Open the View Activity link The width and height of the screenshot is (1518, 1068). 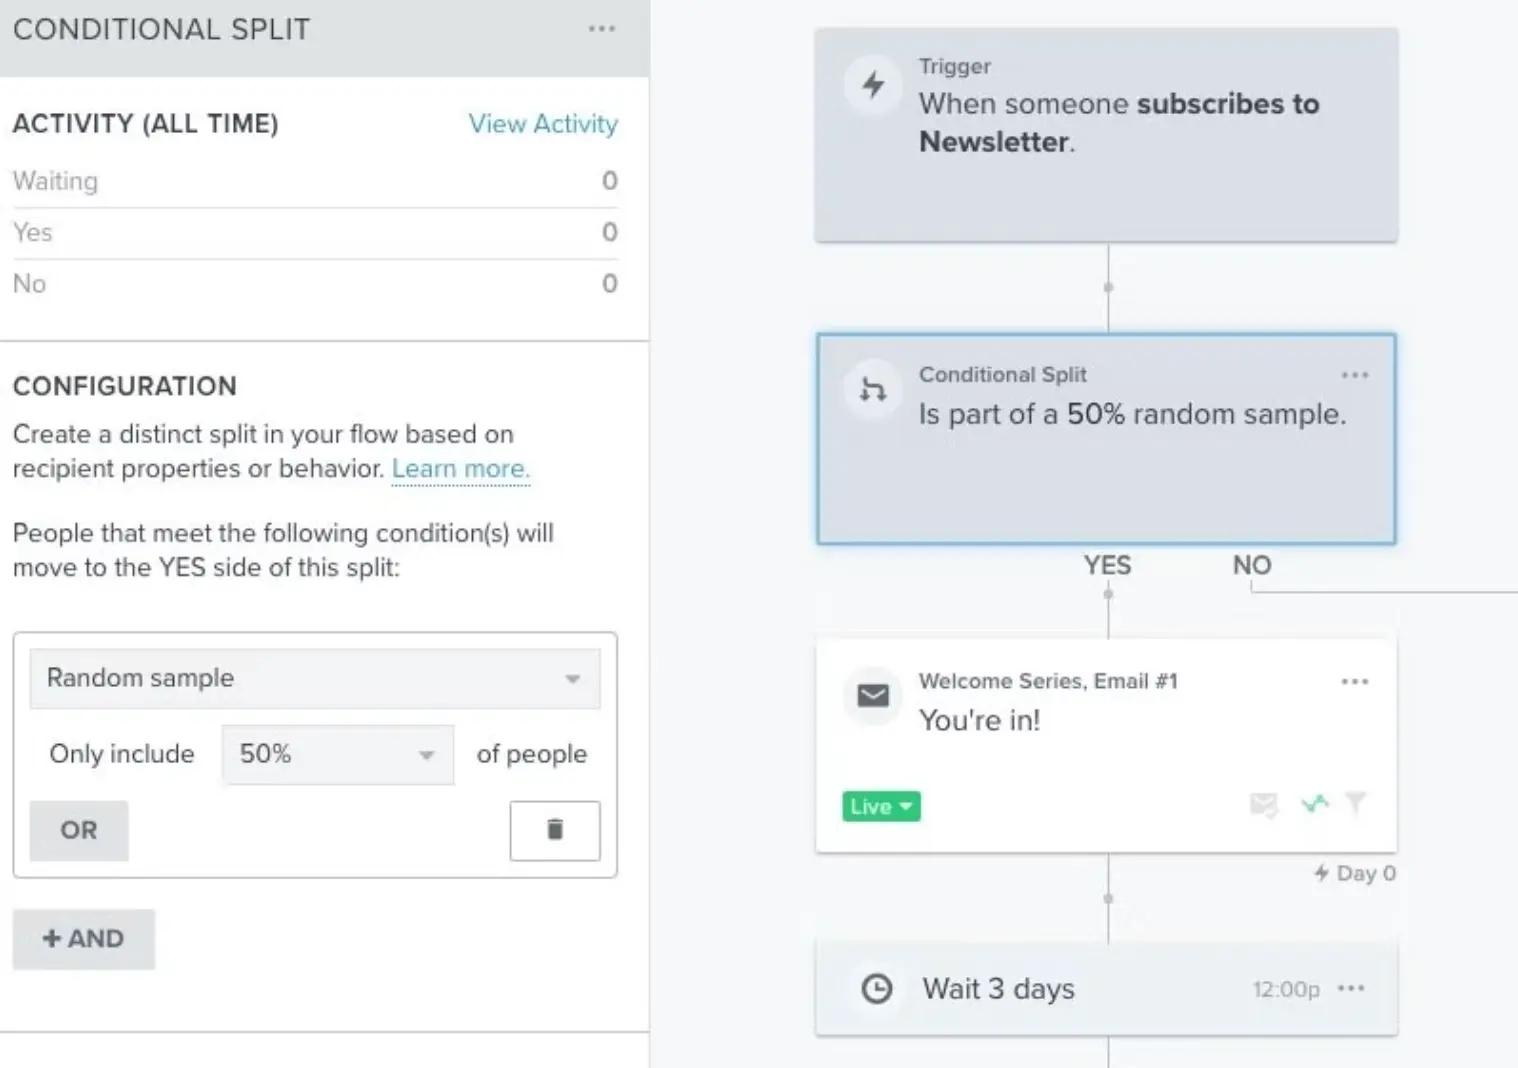[x=543, y=124]
